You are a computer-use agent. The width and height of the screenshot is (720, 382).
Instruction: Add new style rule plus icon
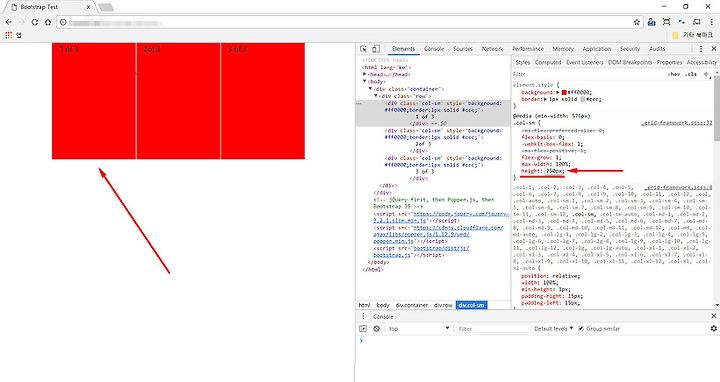tap(706, 74)
